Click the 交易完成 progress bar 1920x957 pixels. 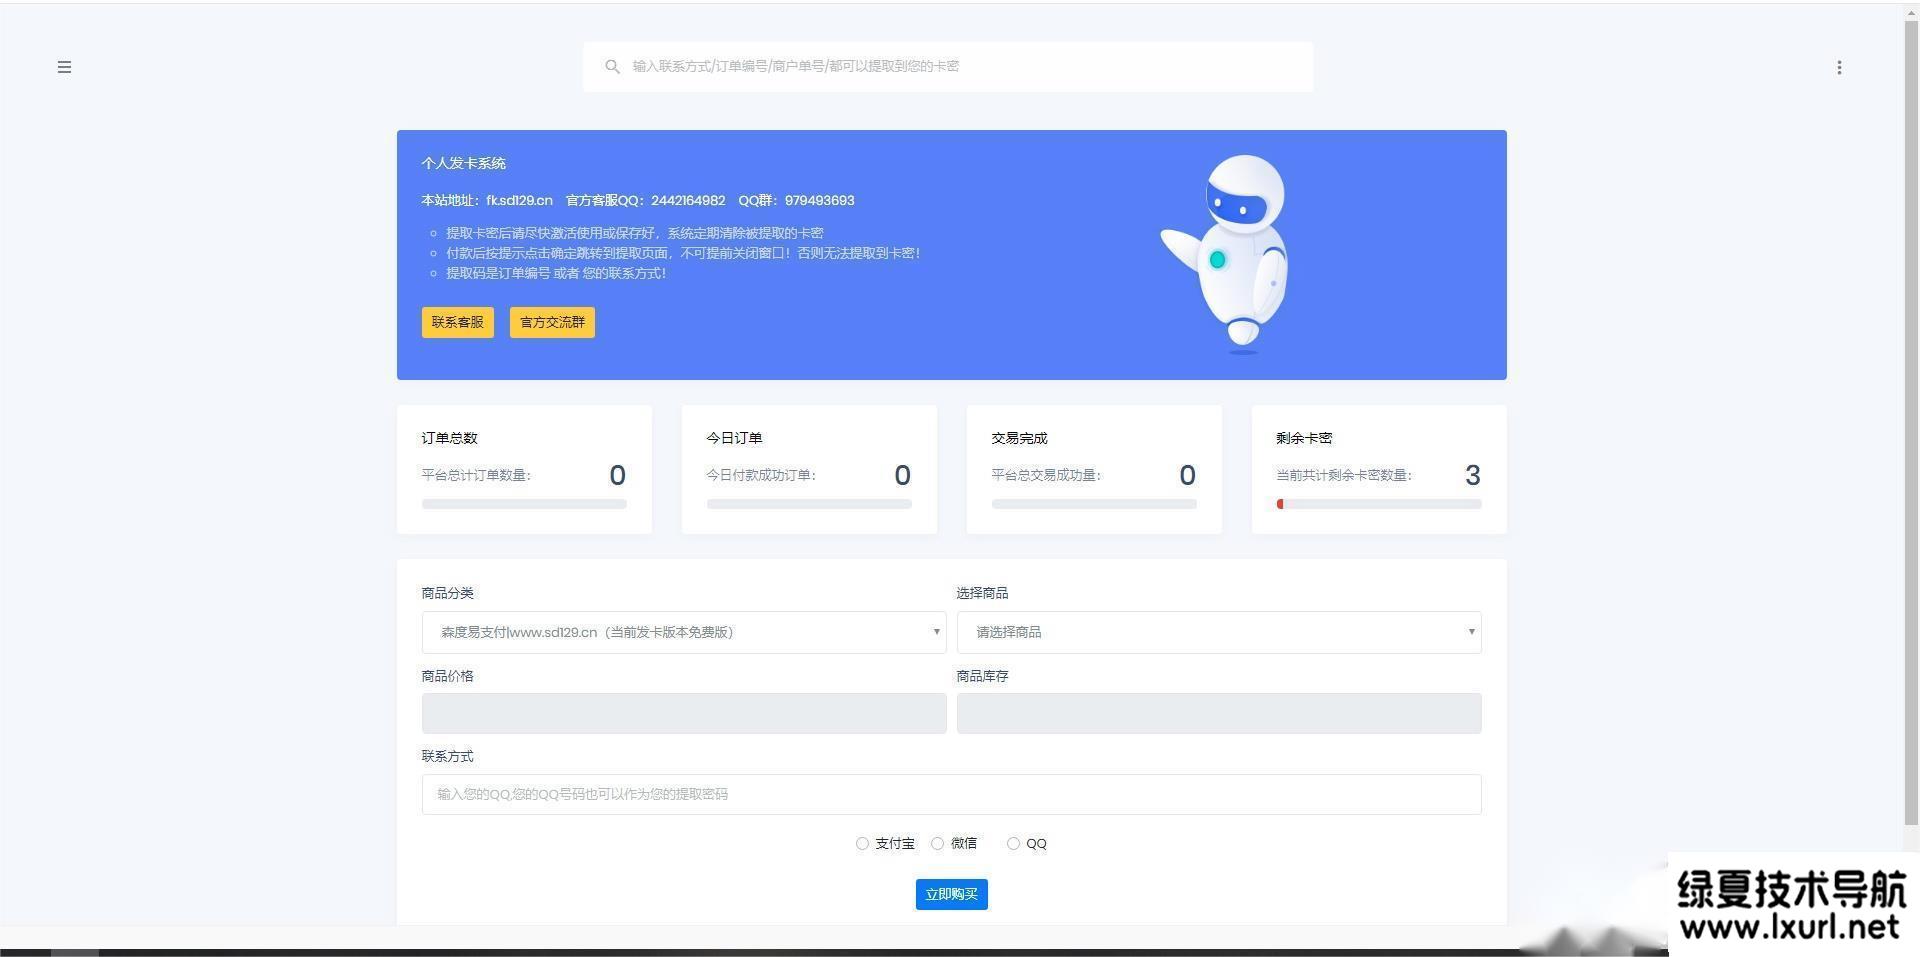[1094, 504]
